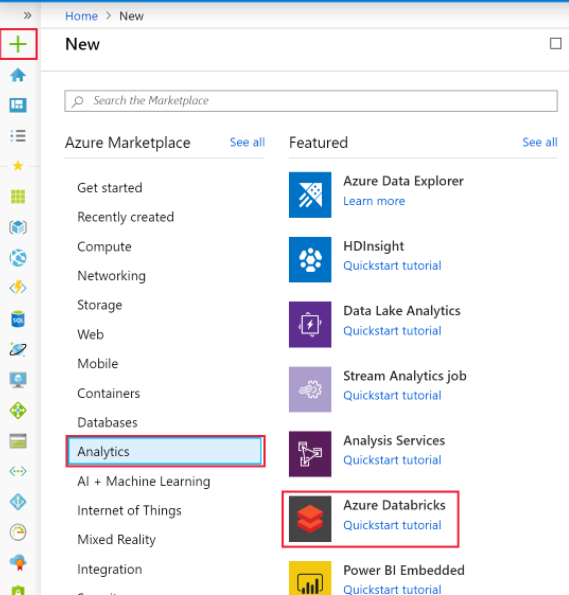
Task: Maximize the New blade square button
Action: tap(555, 44)
